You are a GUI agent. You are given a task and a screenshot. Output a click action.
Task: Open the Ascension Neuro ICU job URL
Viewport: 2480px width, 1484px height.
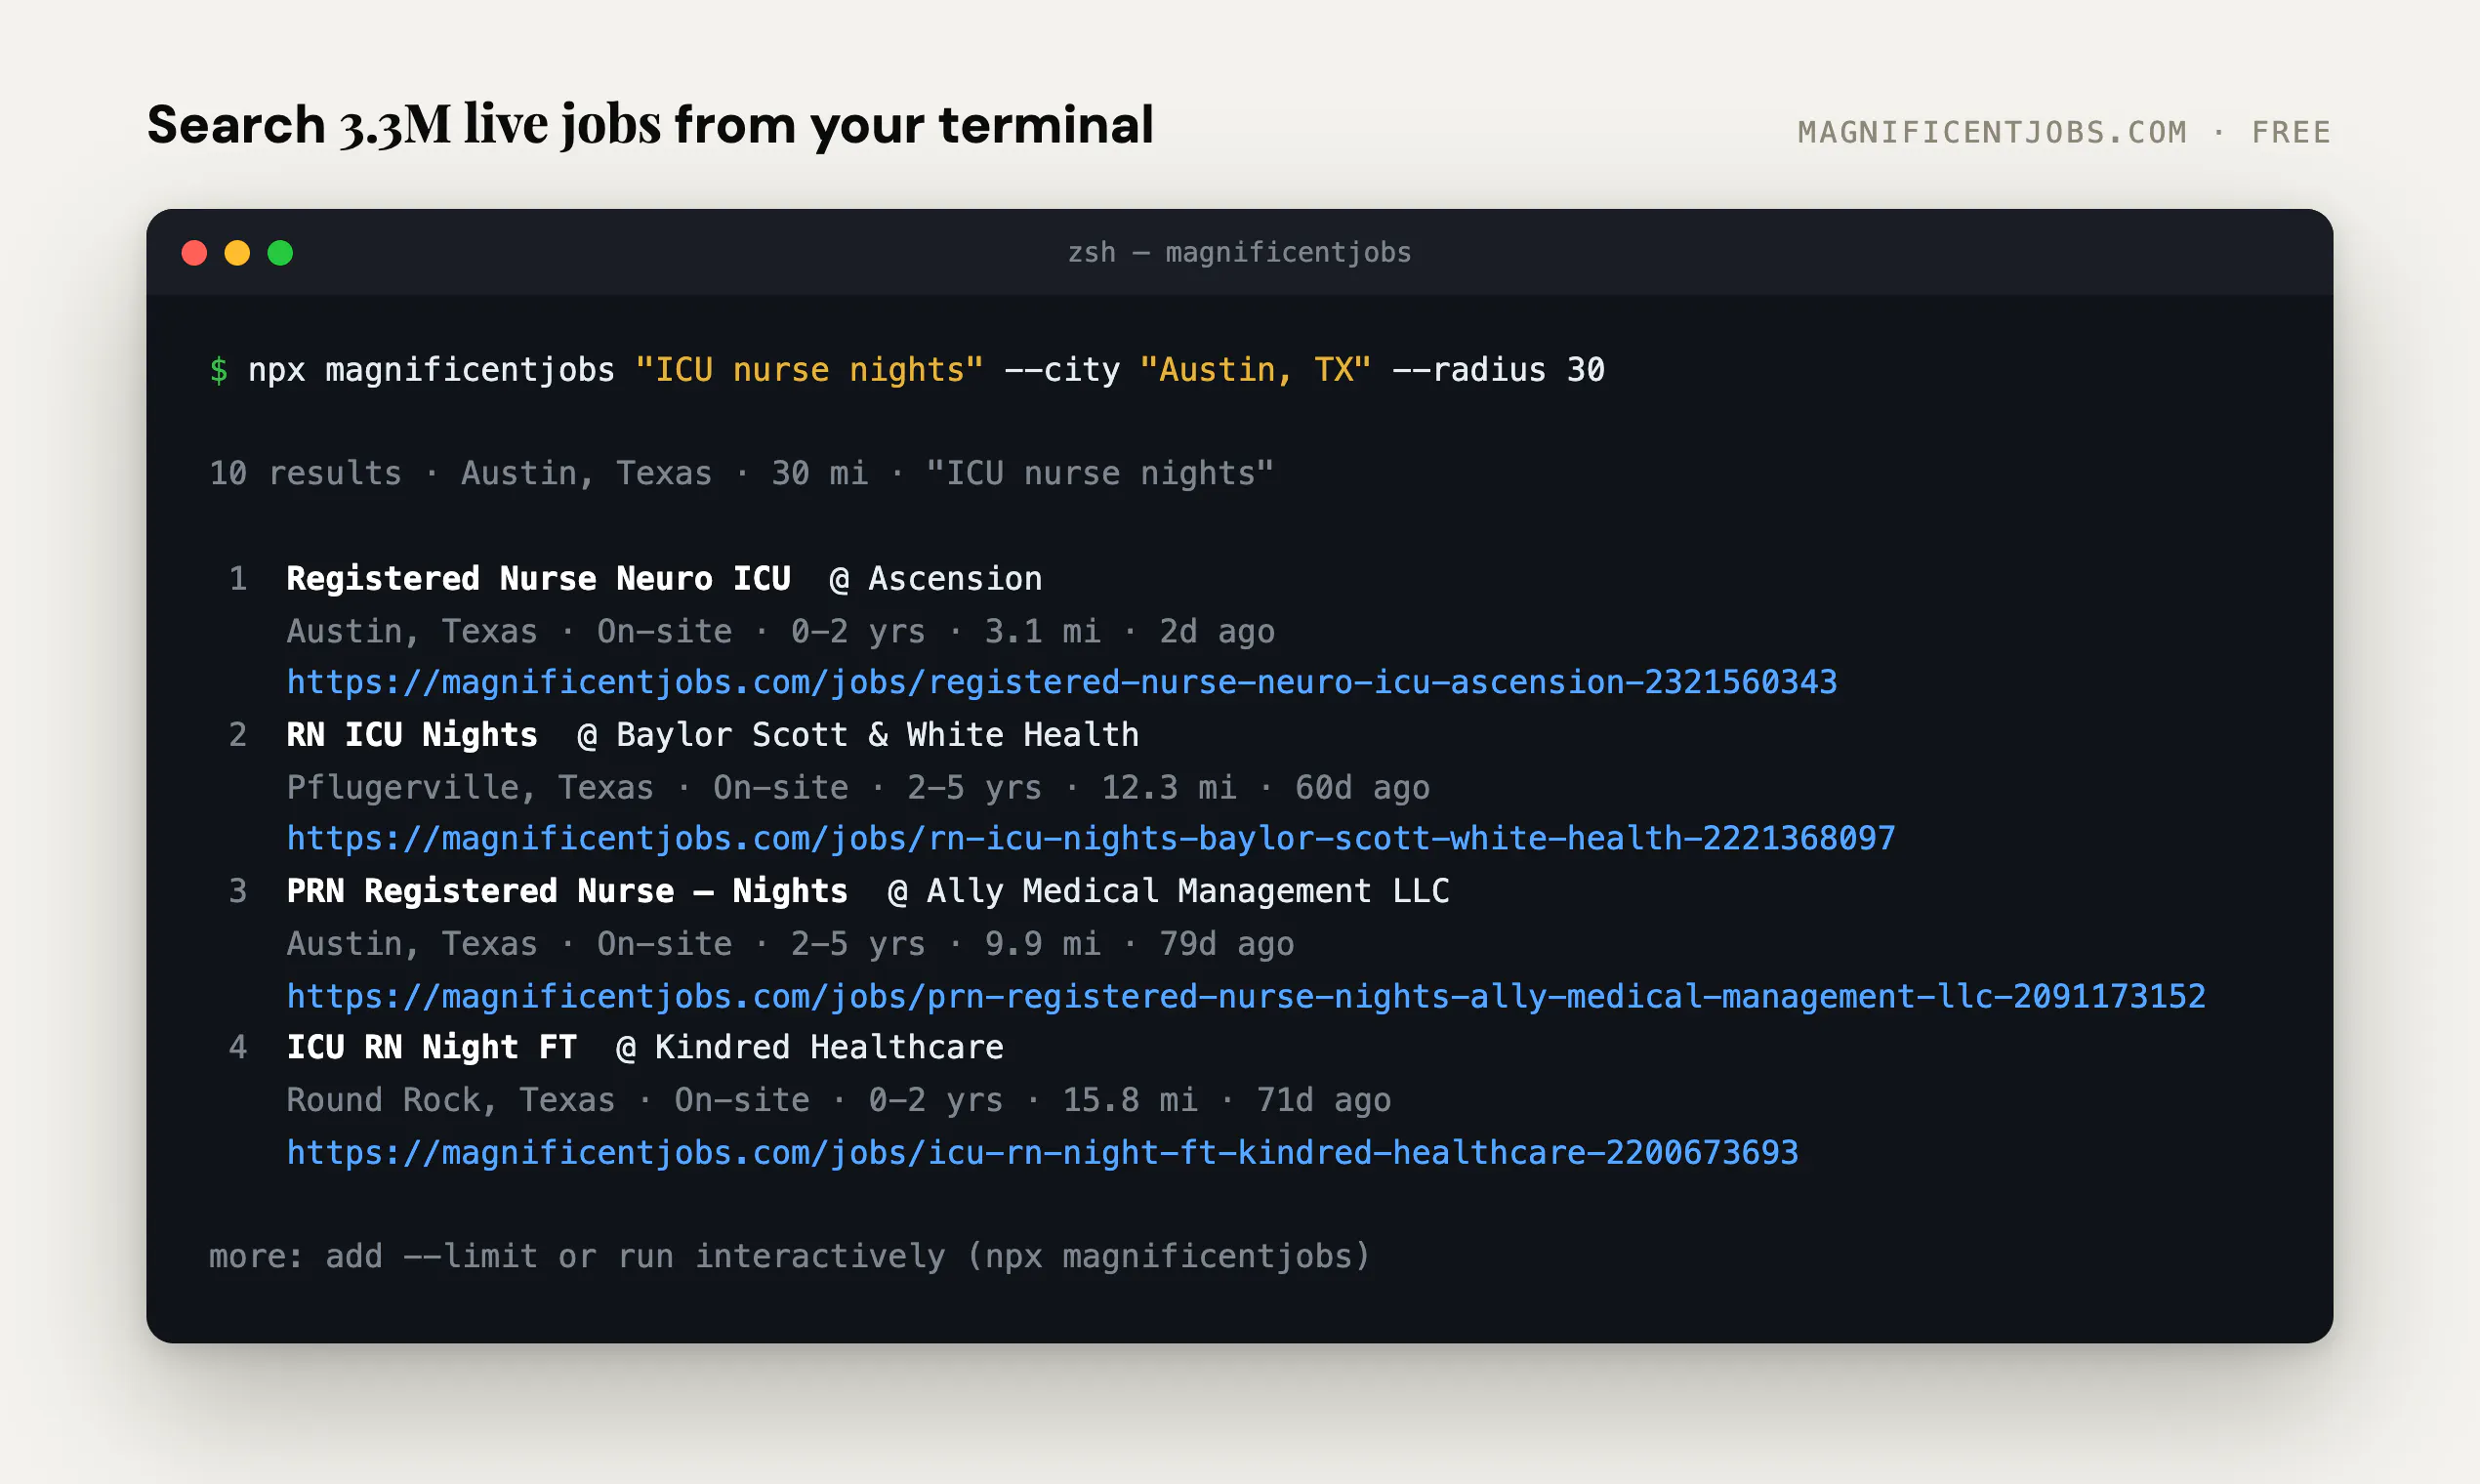tap(1062, 682)
